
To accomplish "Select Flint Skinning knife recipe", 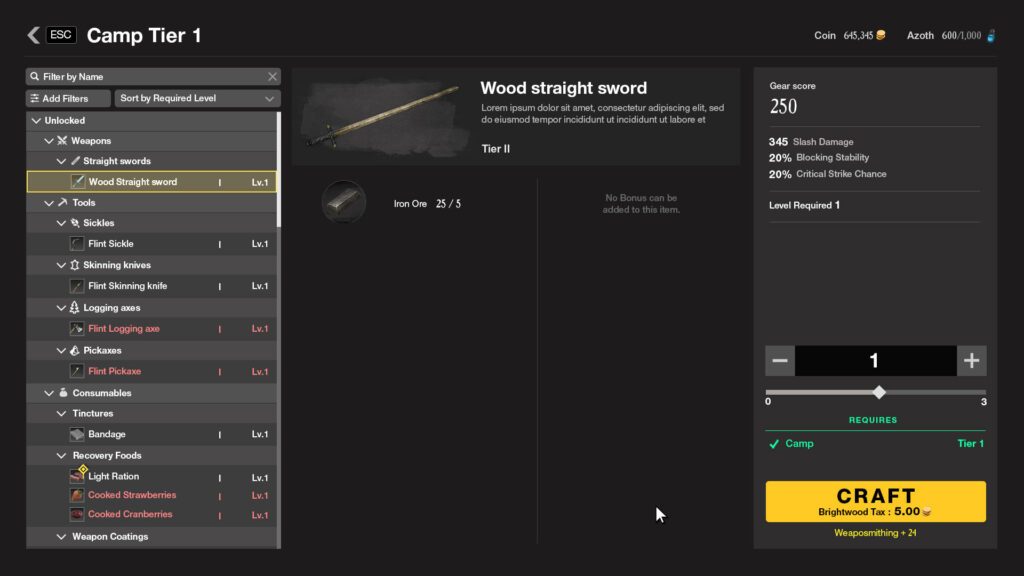I will point(127,286).
